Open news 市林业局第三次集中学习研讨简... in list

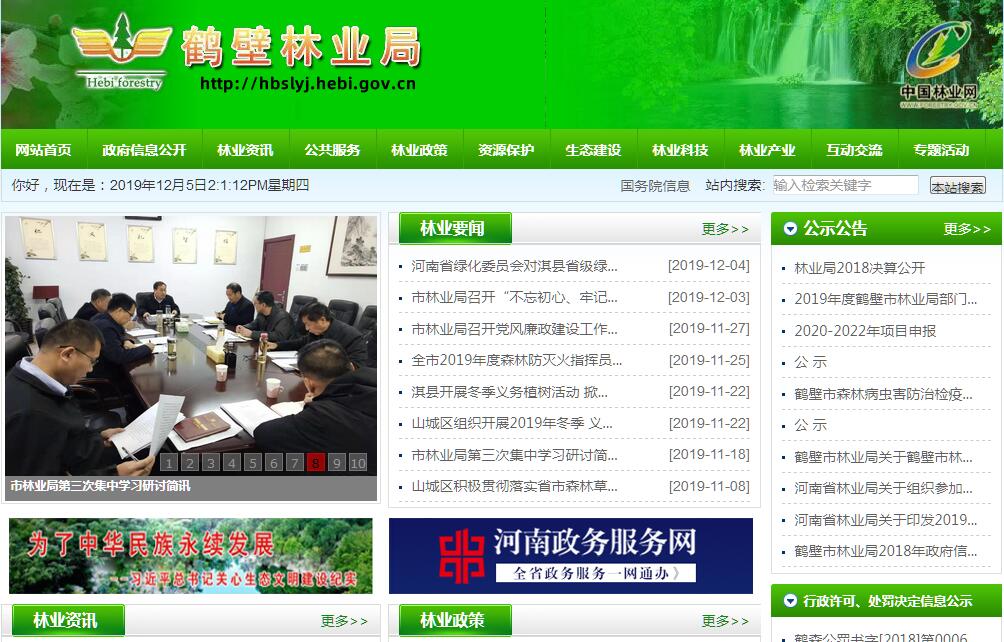point(514,455)
